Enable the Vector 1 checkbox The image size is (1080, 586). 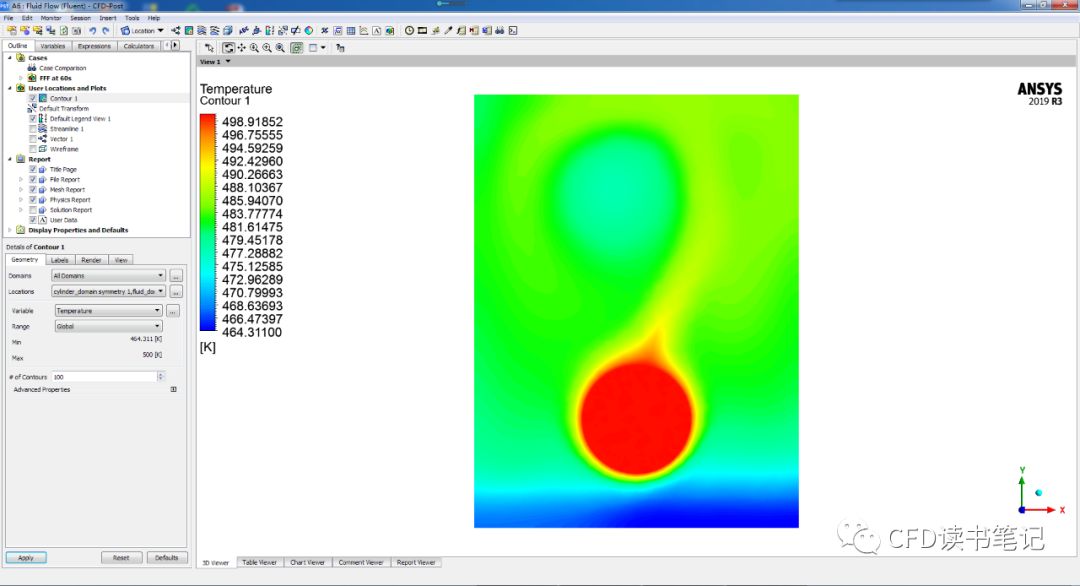click(32, 139)
